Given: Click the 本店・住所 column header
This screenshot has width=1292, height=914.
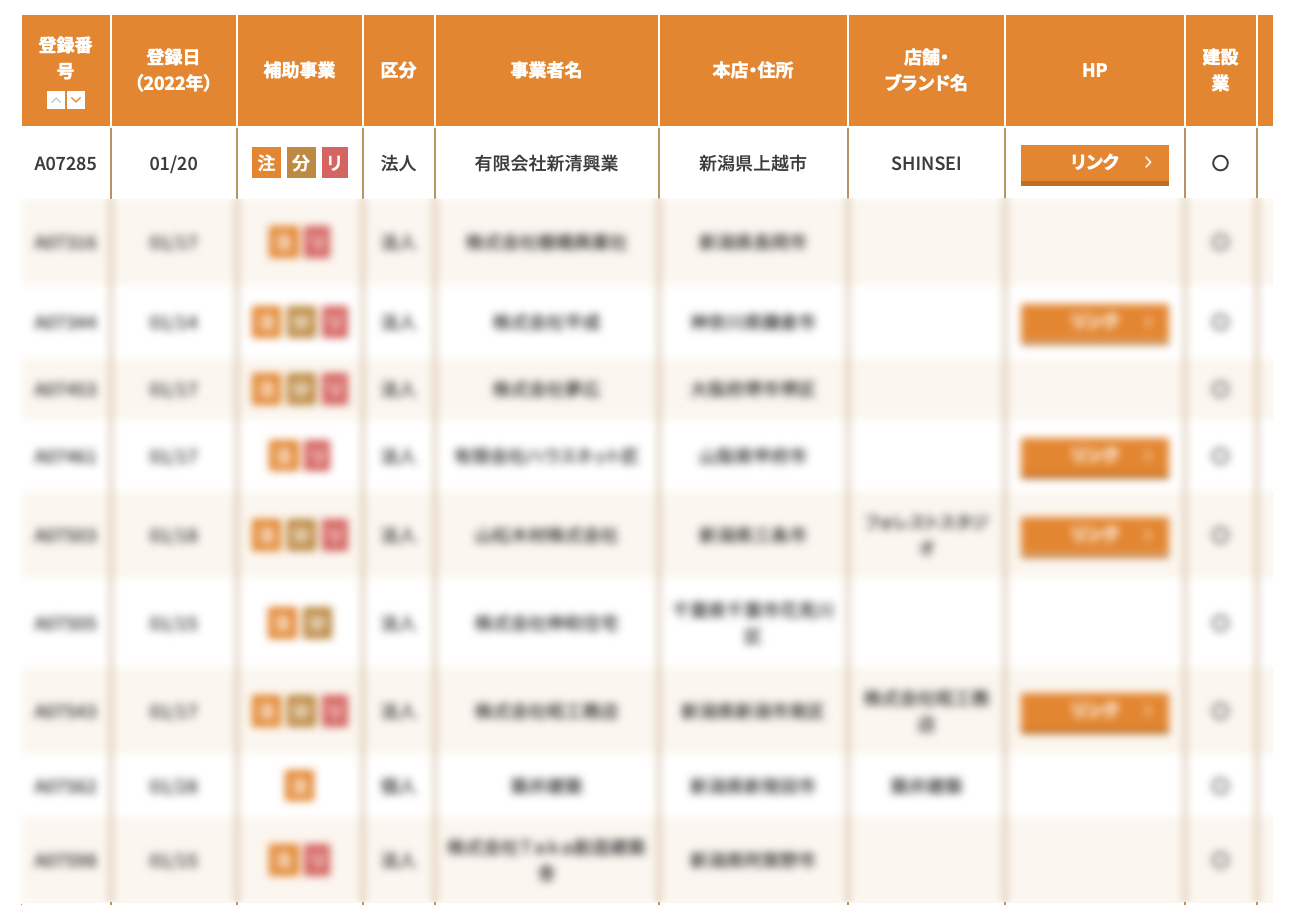Looking at the screenshot, I should coord(753,71).
